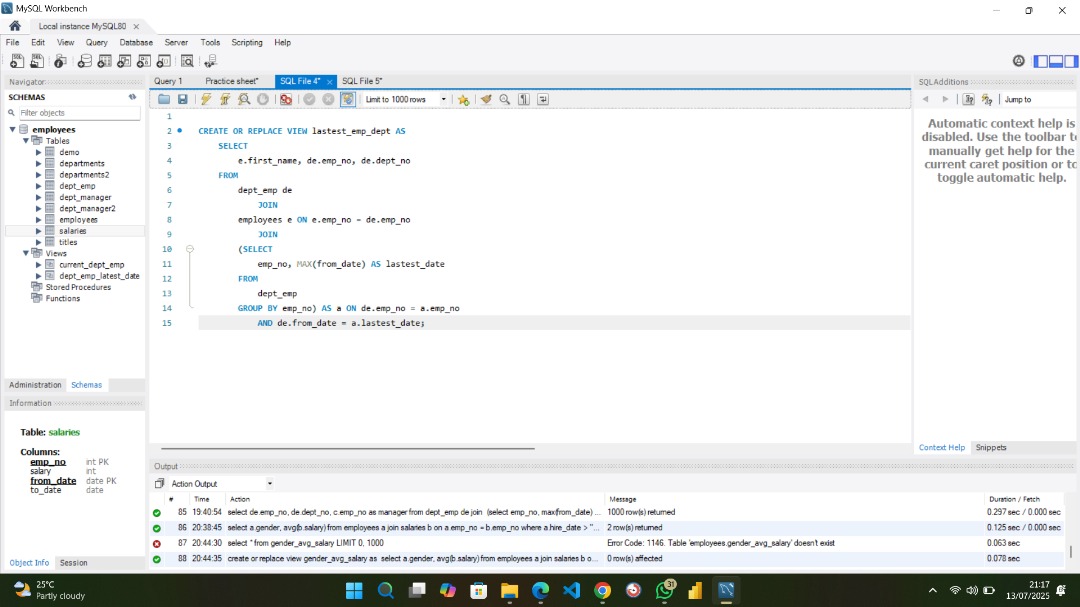Image resolution: width=1080 pixels, height=607 pixels.
Task: Toggle automatic context help on
Action: (x=985, y=99)
